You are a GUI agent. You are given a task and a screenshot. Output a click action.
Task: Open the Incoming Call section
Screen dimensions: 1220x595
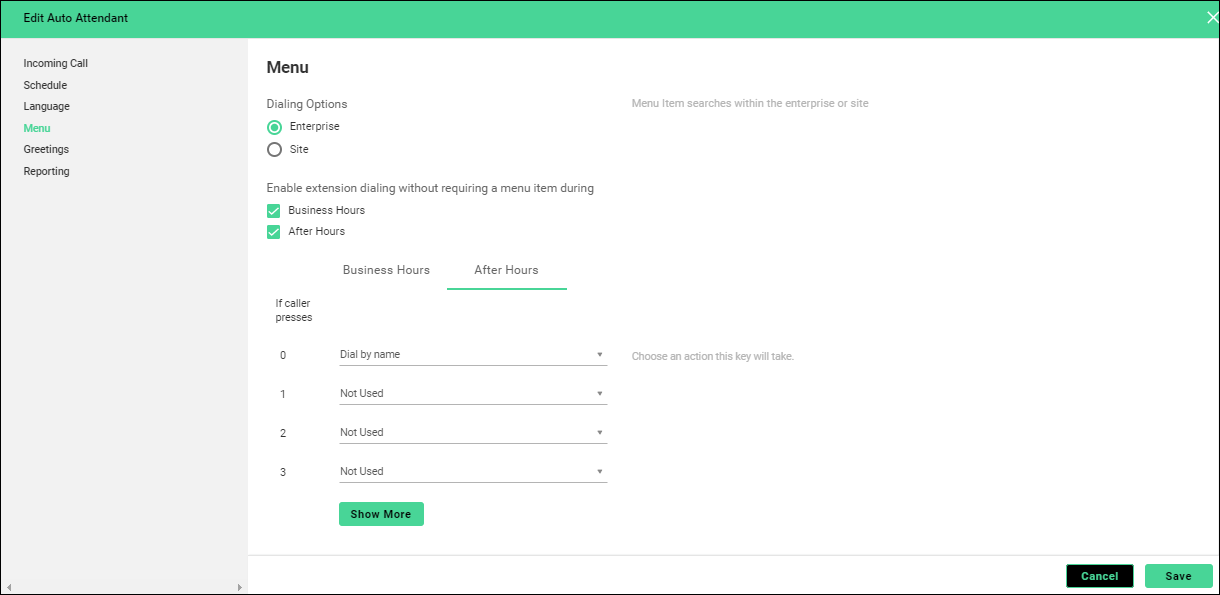(x=56, y=64)
